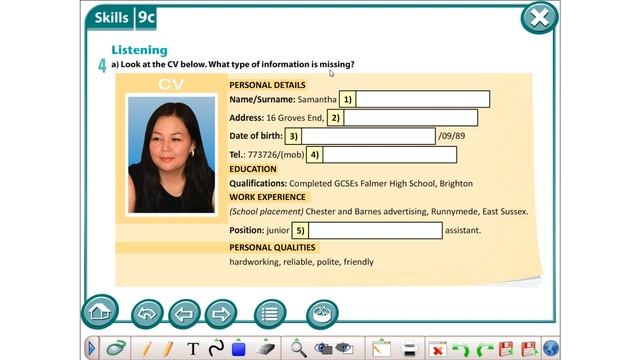This screenshot has height=360, width=640.
Task: Select the thin pencil tool
Action: [x=146, y=349]
